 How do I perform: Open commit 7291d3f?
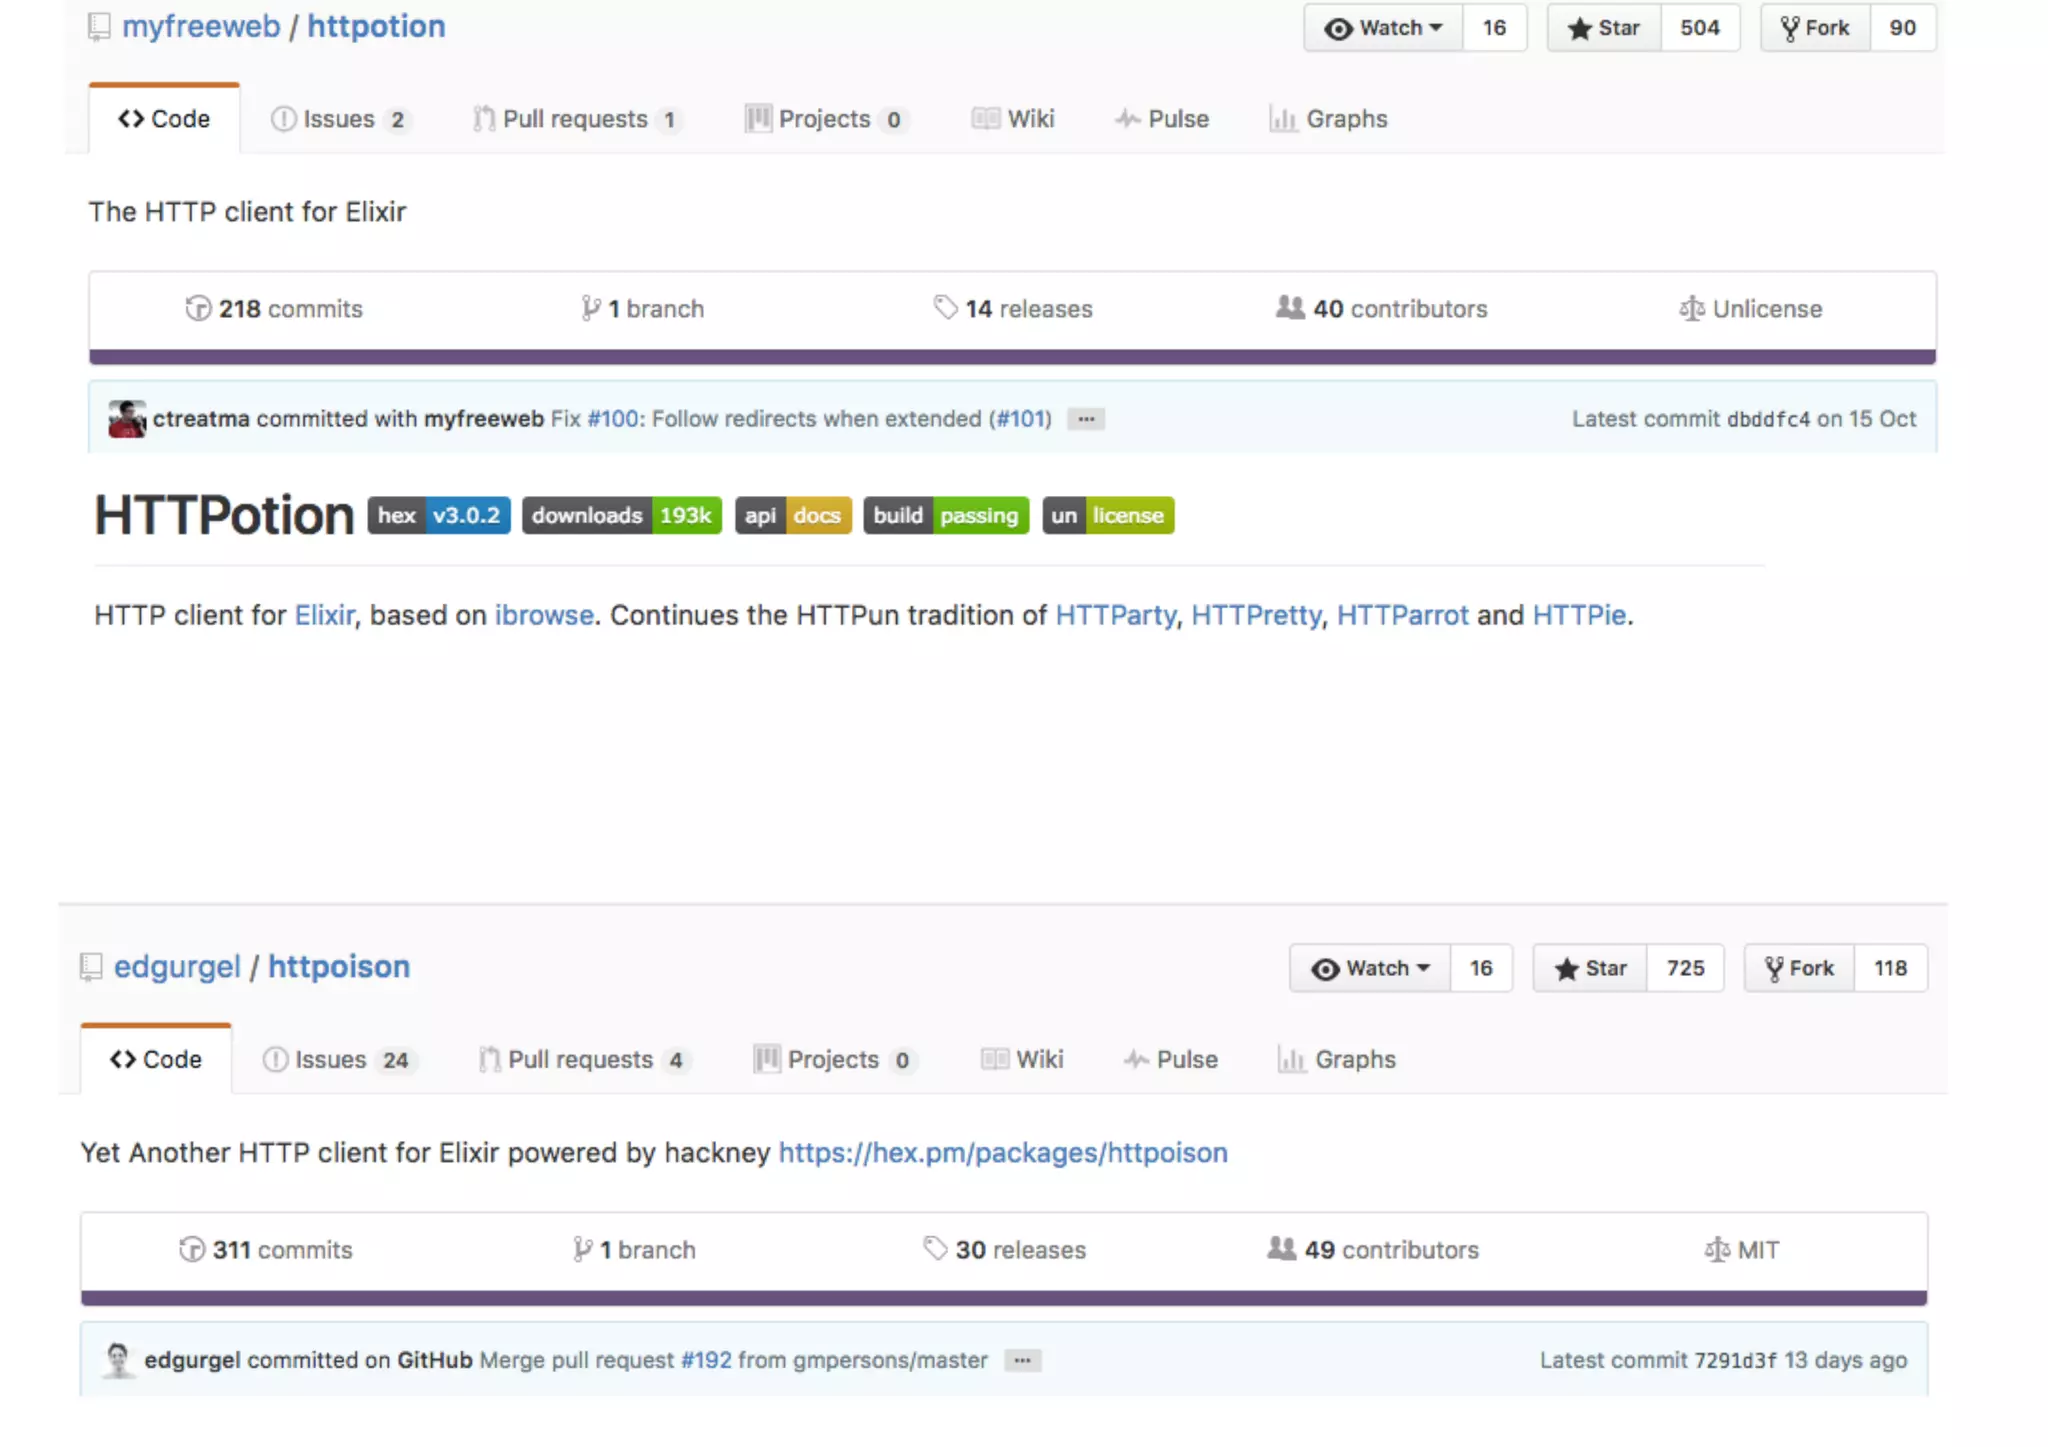click(x=1735, y=1360)
